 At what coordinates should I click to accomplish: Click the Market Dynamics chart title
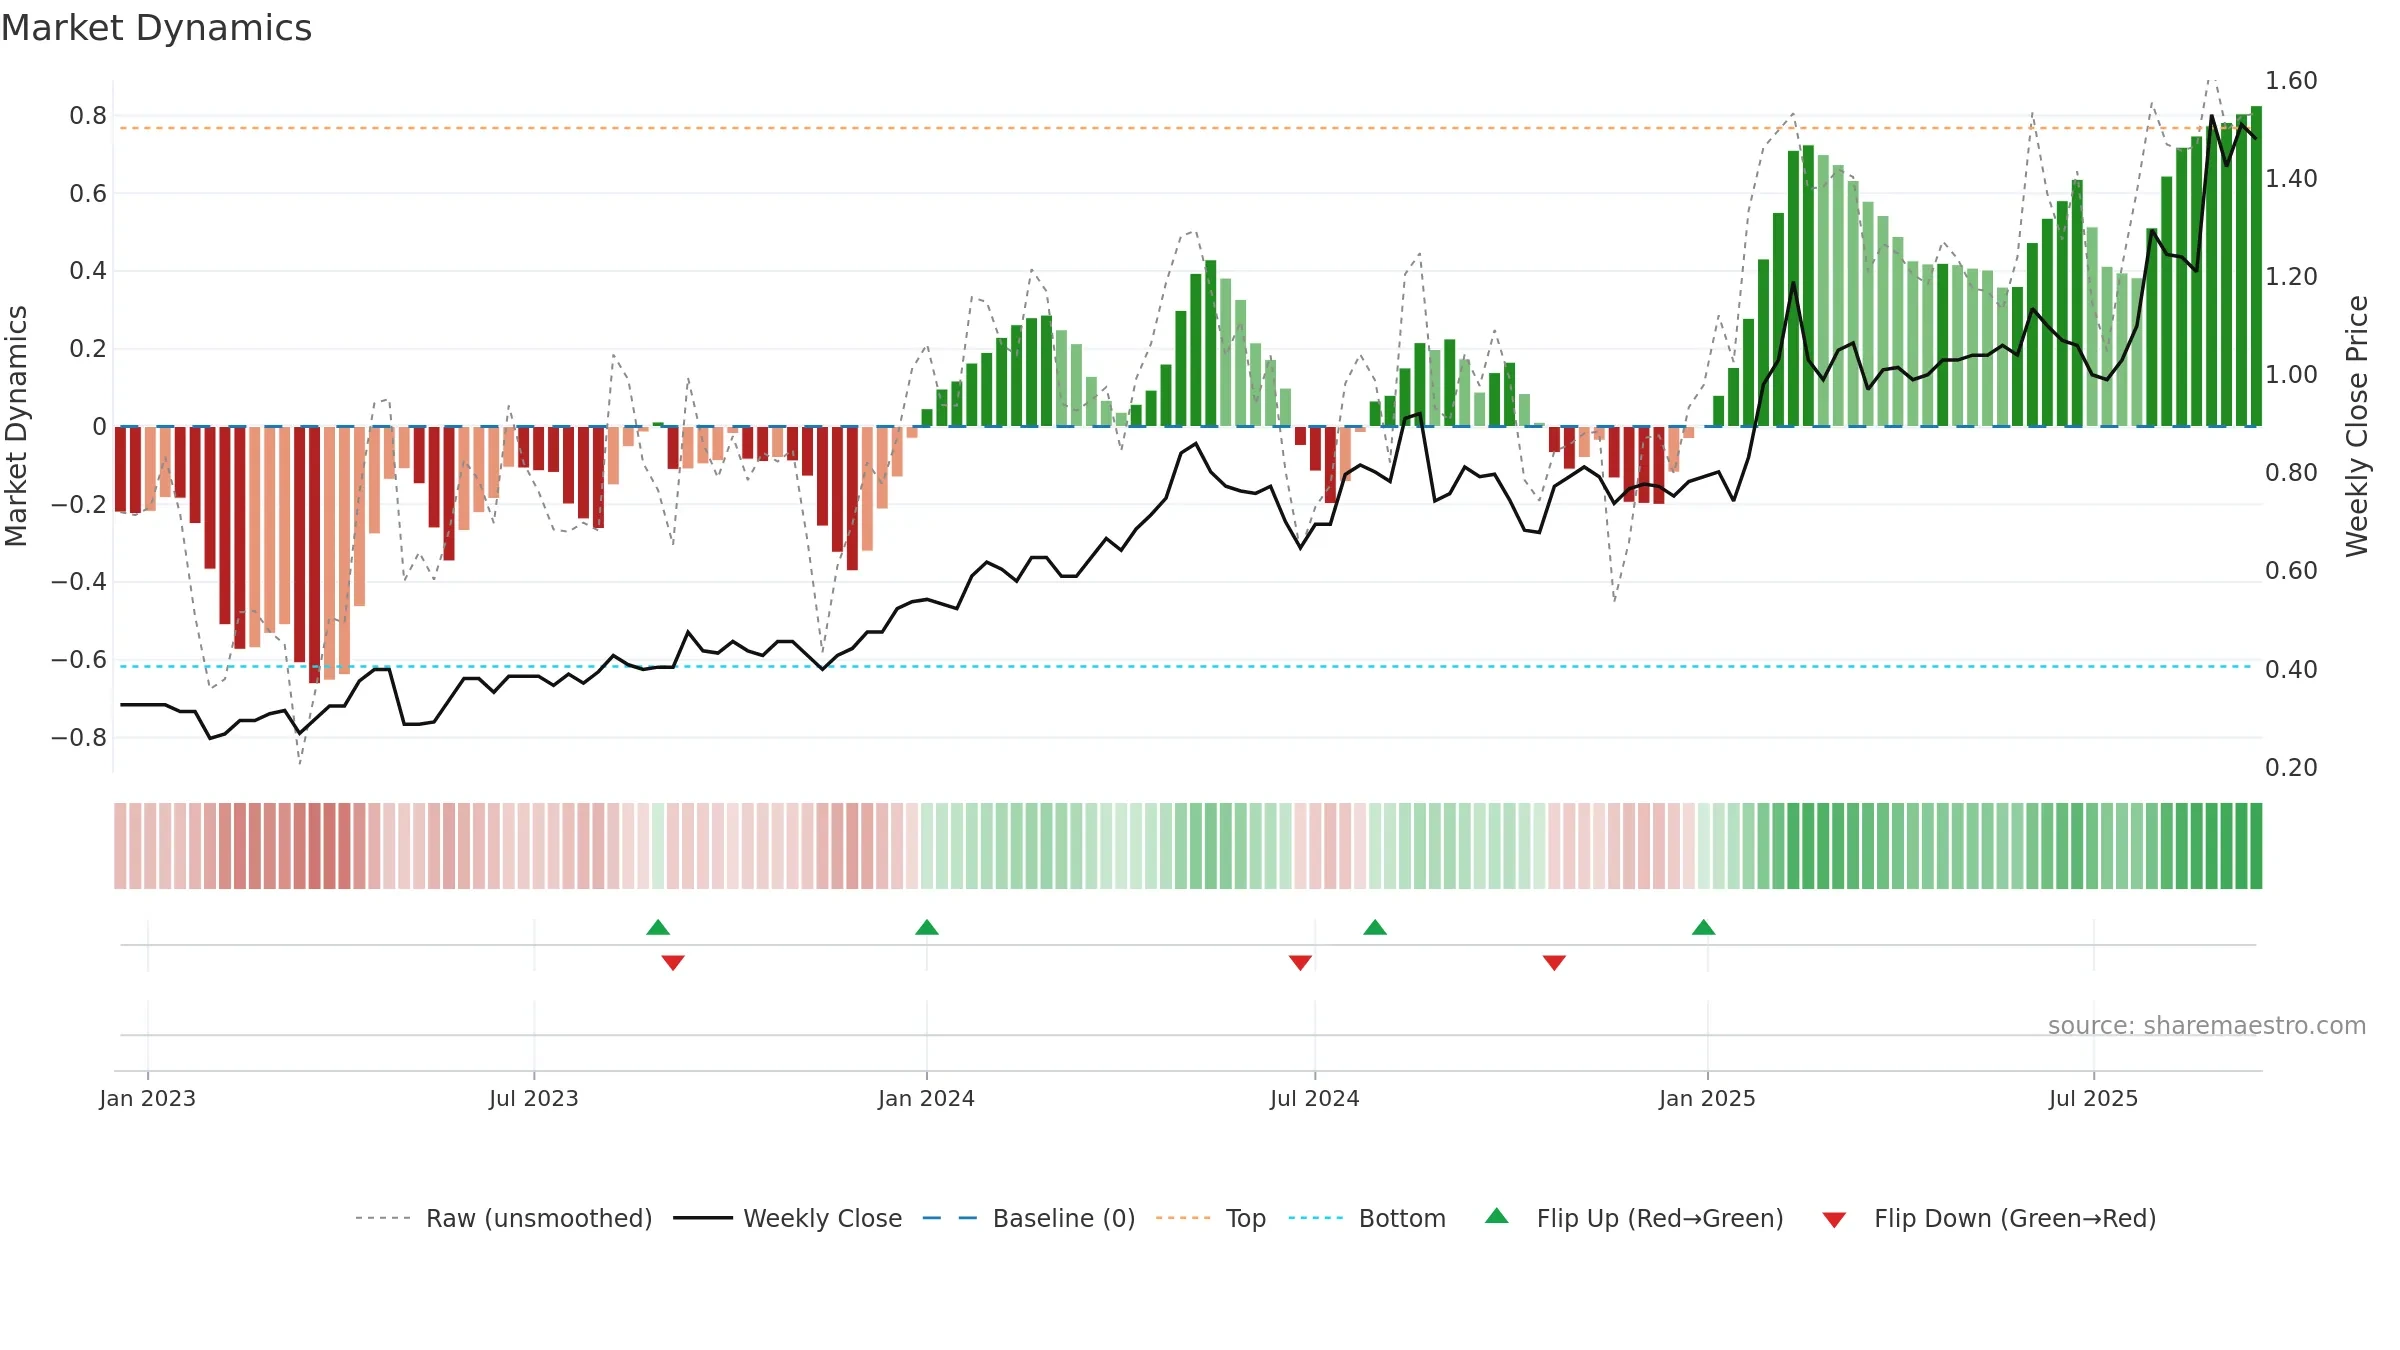(x=156, y=28)
